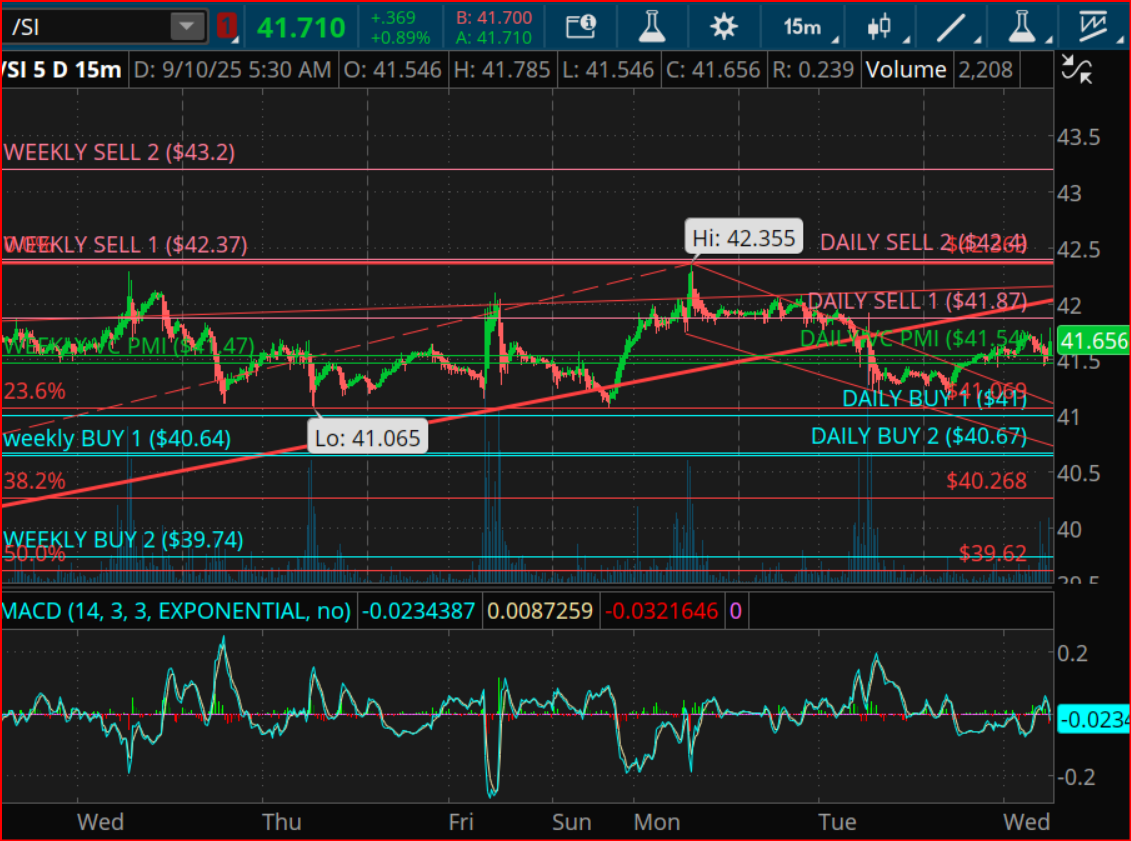The height and width of the screenshot is (841, 1131).
Task: Click the 41.656 current price axis tag
Action: click(x=1093, y=341)
